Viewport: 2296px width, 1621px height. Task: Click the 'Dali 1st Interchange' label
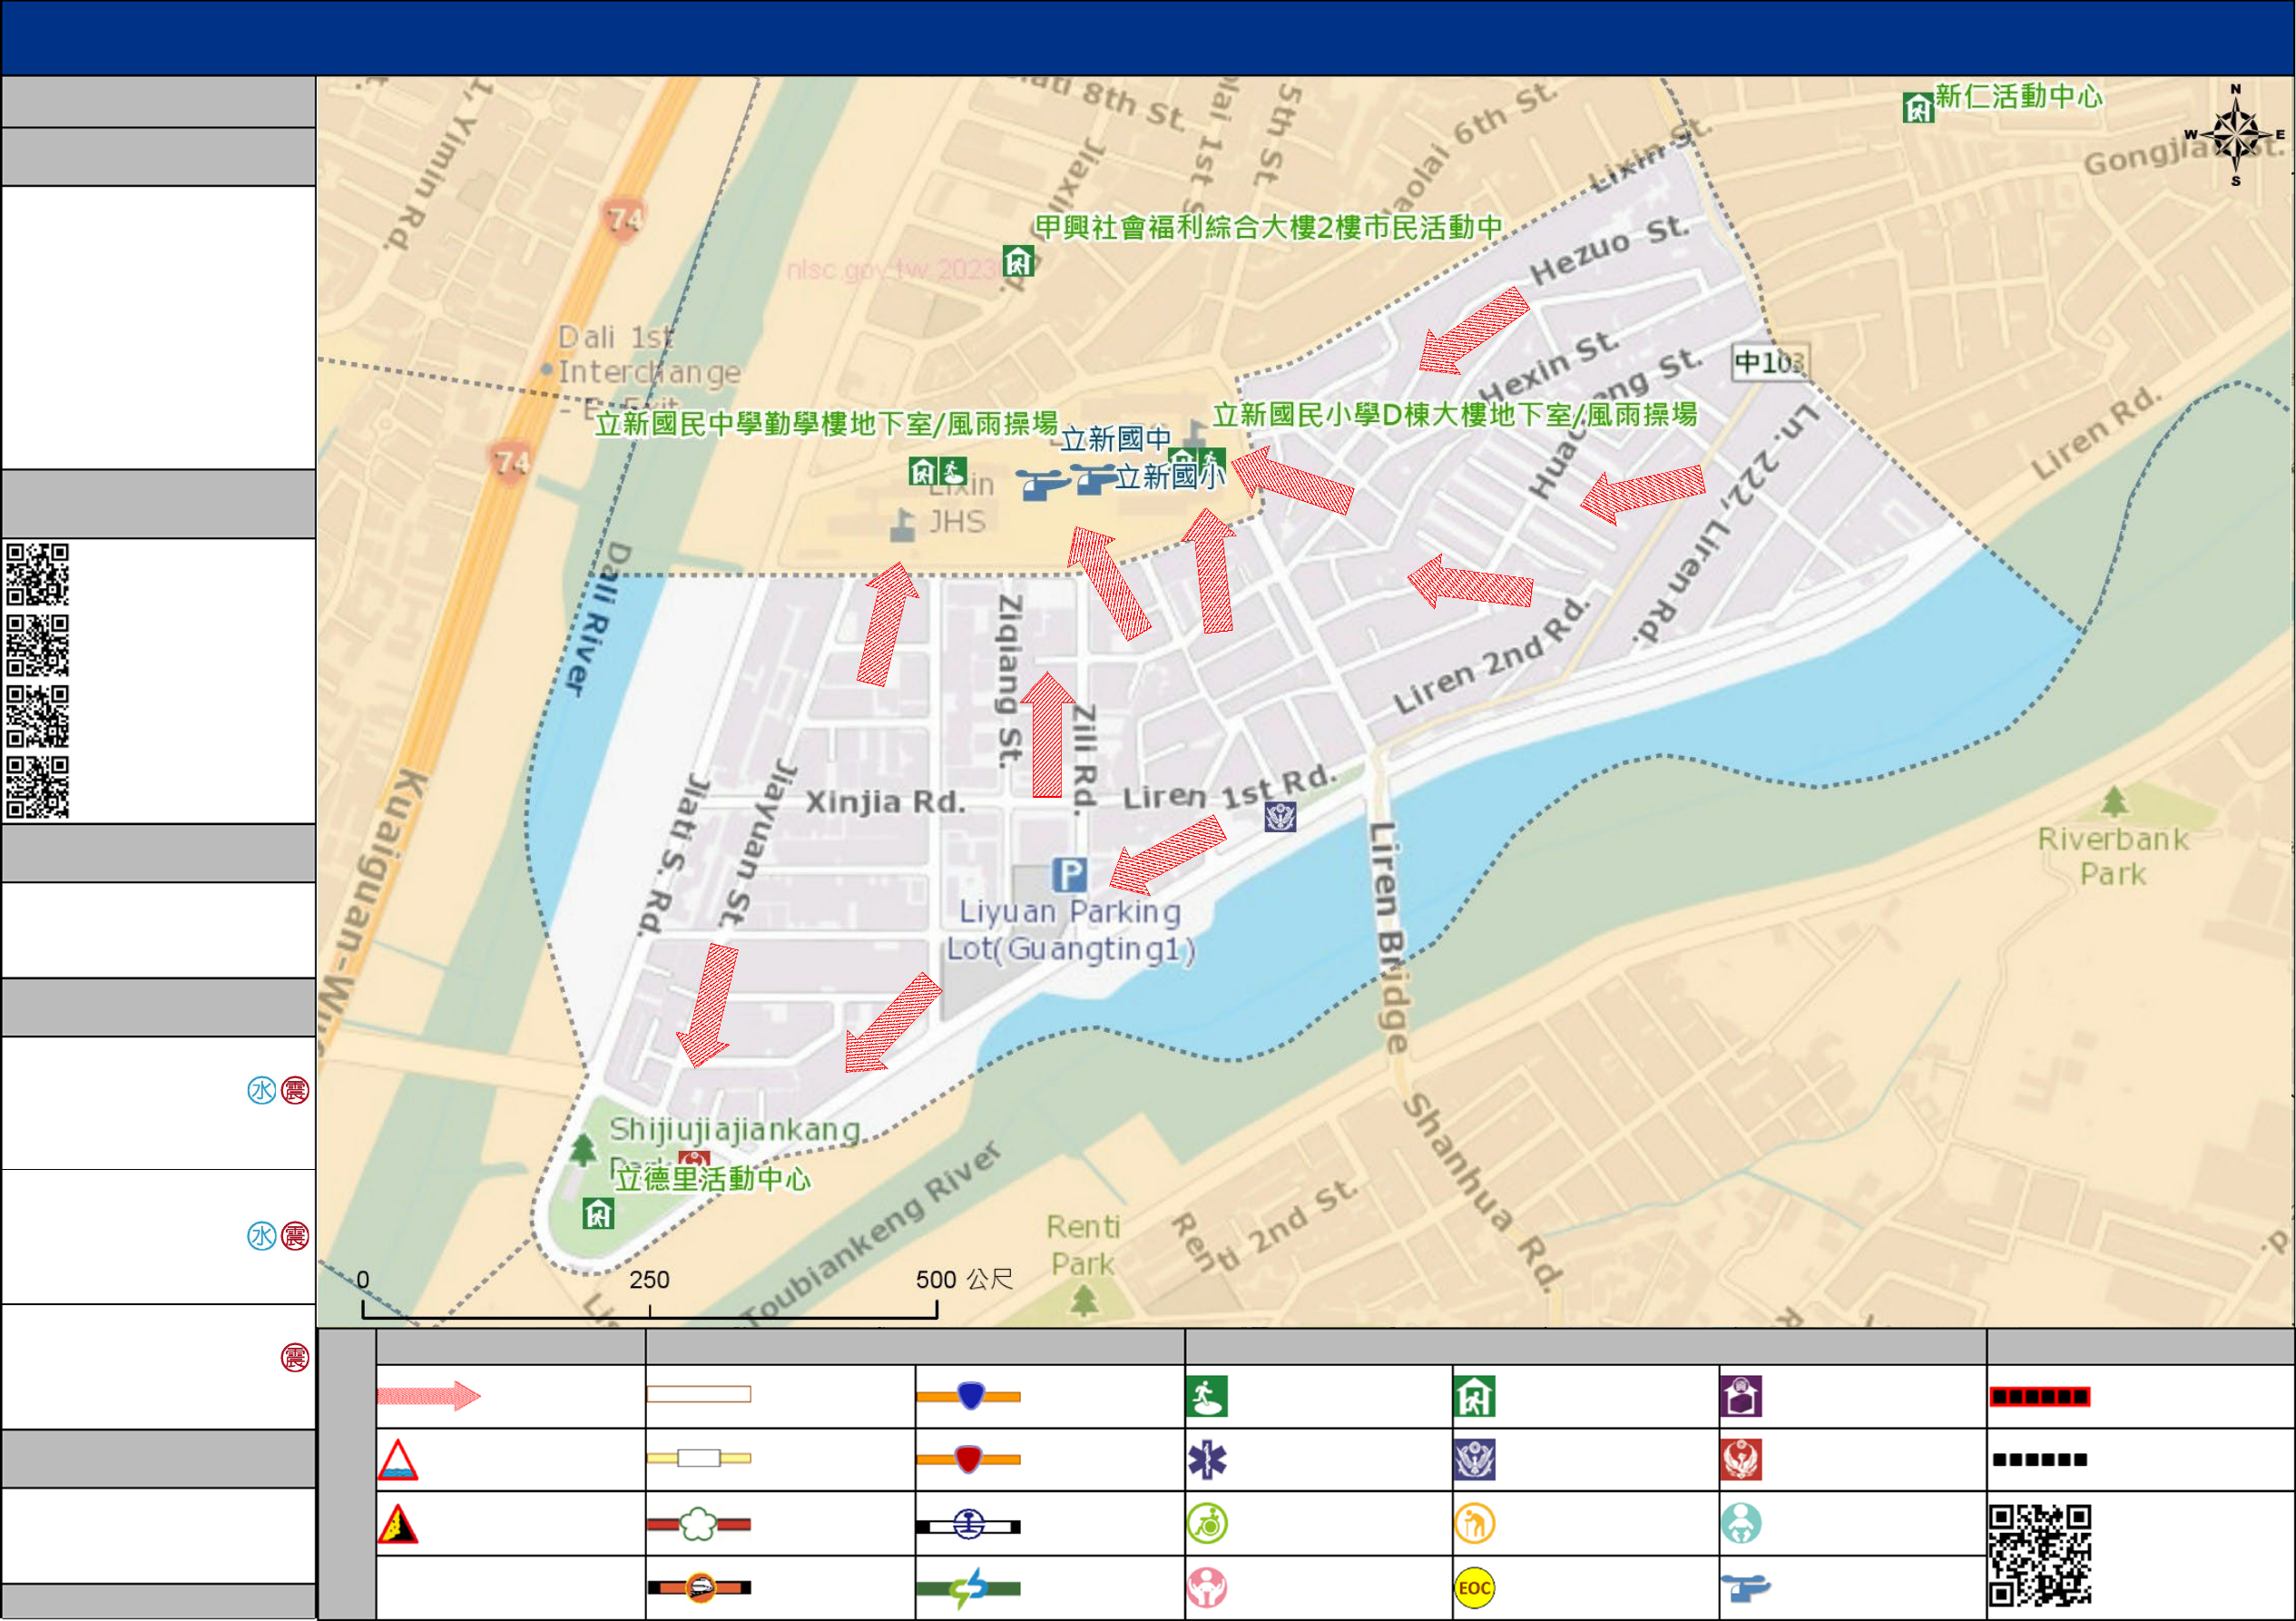(648, 355)
